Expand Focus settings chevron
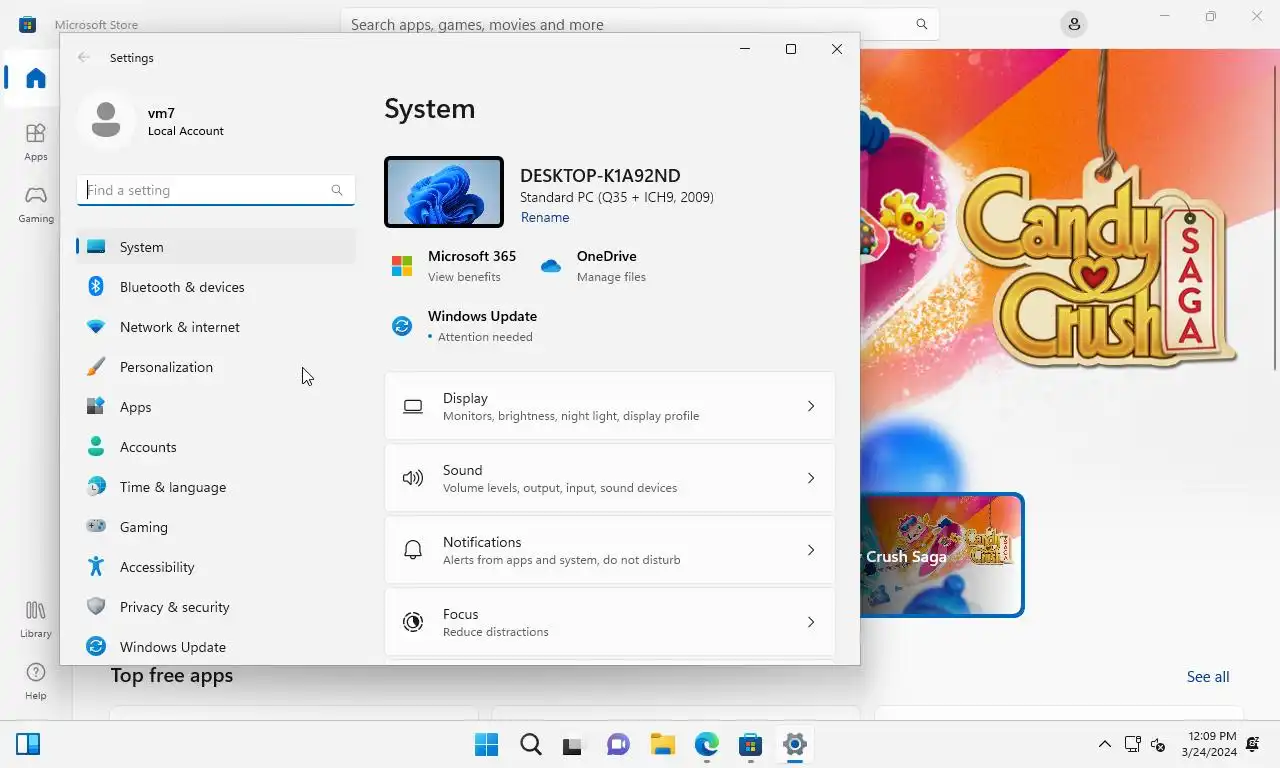The width and height of the screenshot is (1280, 768). pos(811,622)
